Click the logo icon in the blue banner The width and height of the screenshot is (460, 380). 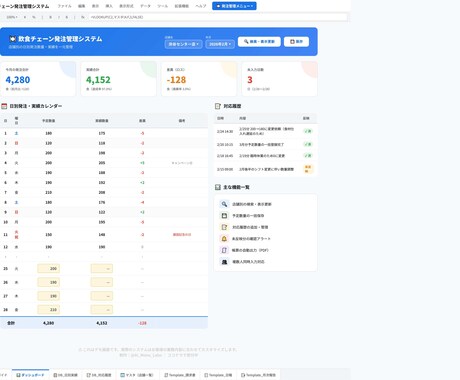13,39
